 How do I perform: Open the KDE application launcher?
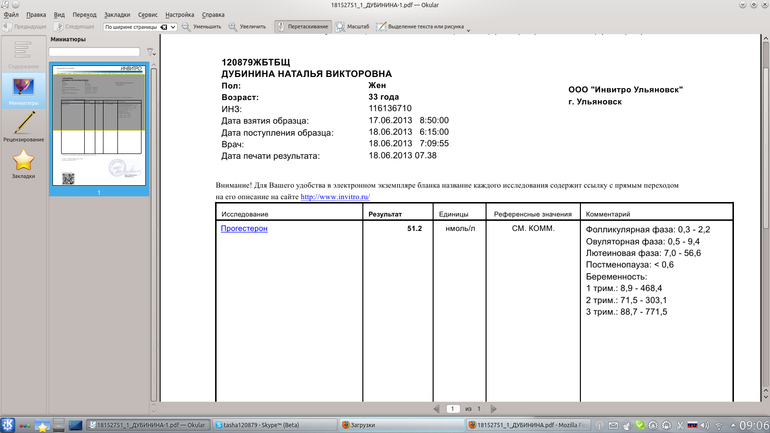[x=8, y=425]
